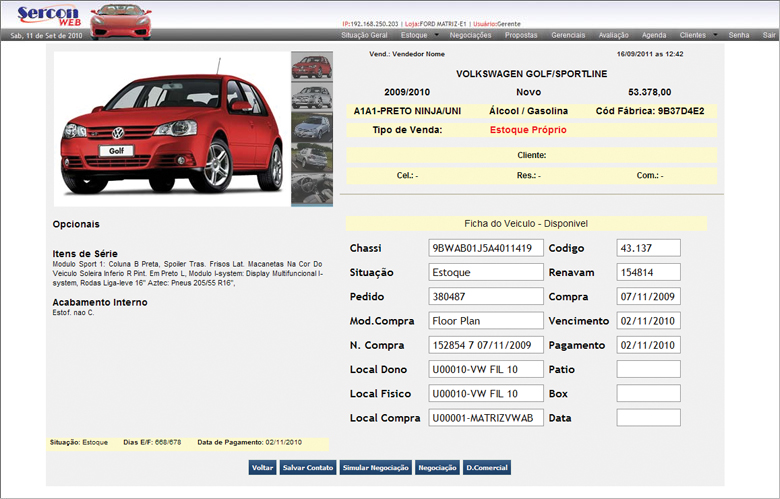Click the Tipo de Venda: label
Image resolution: width=780 pixels, height=499 pixels.
[x=407, y=130]
